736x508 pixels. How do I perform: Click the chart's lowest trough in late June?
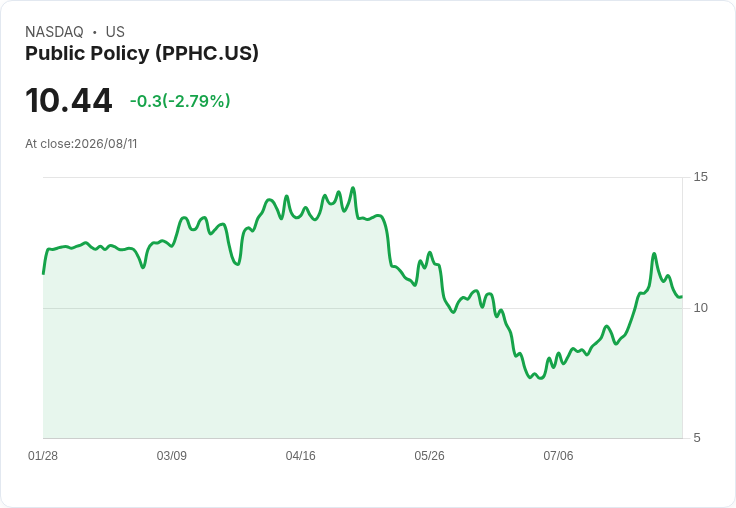pyautogui.click(x=541, y=378)
